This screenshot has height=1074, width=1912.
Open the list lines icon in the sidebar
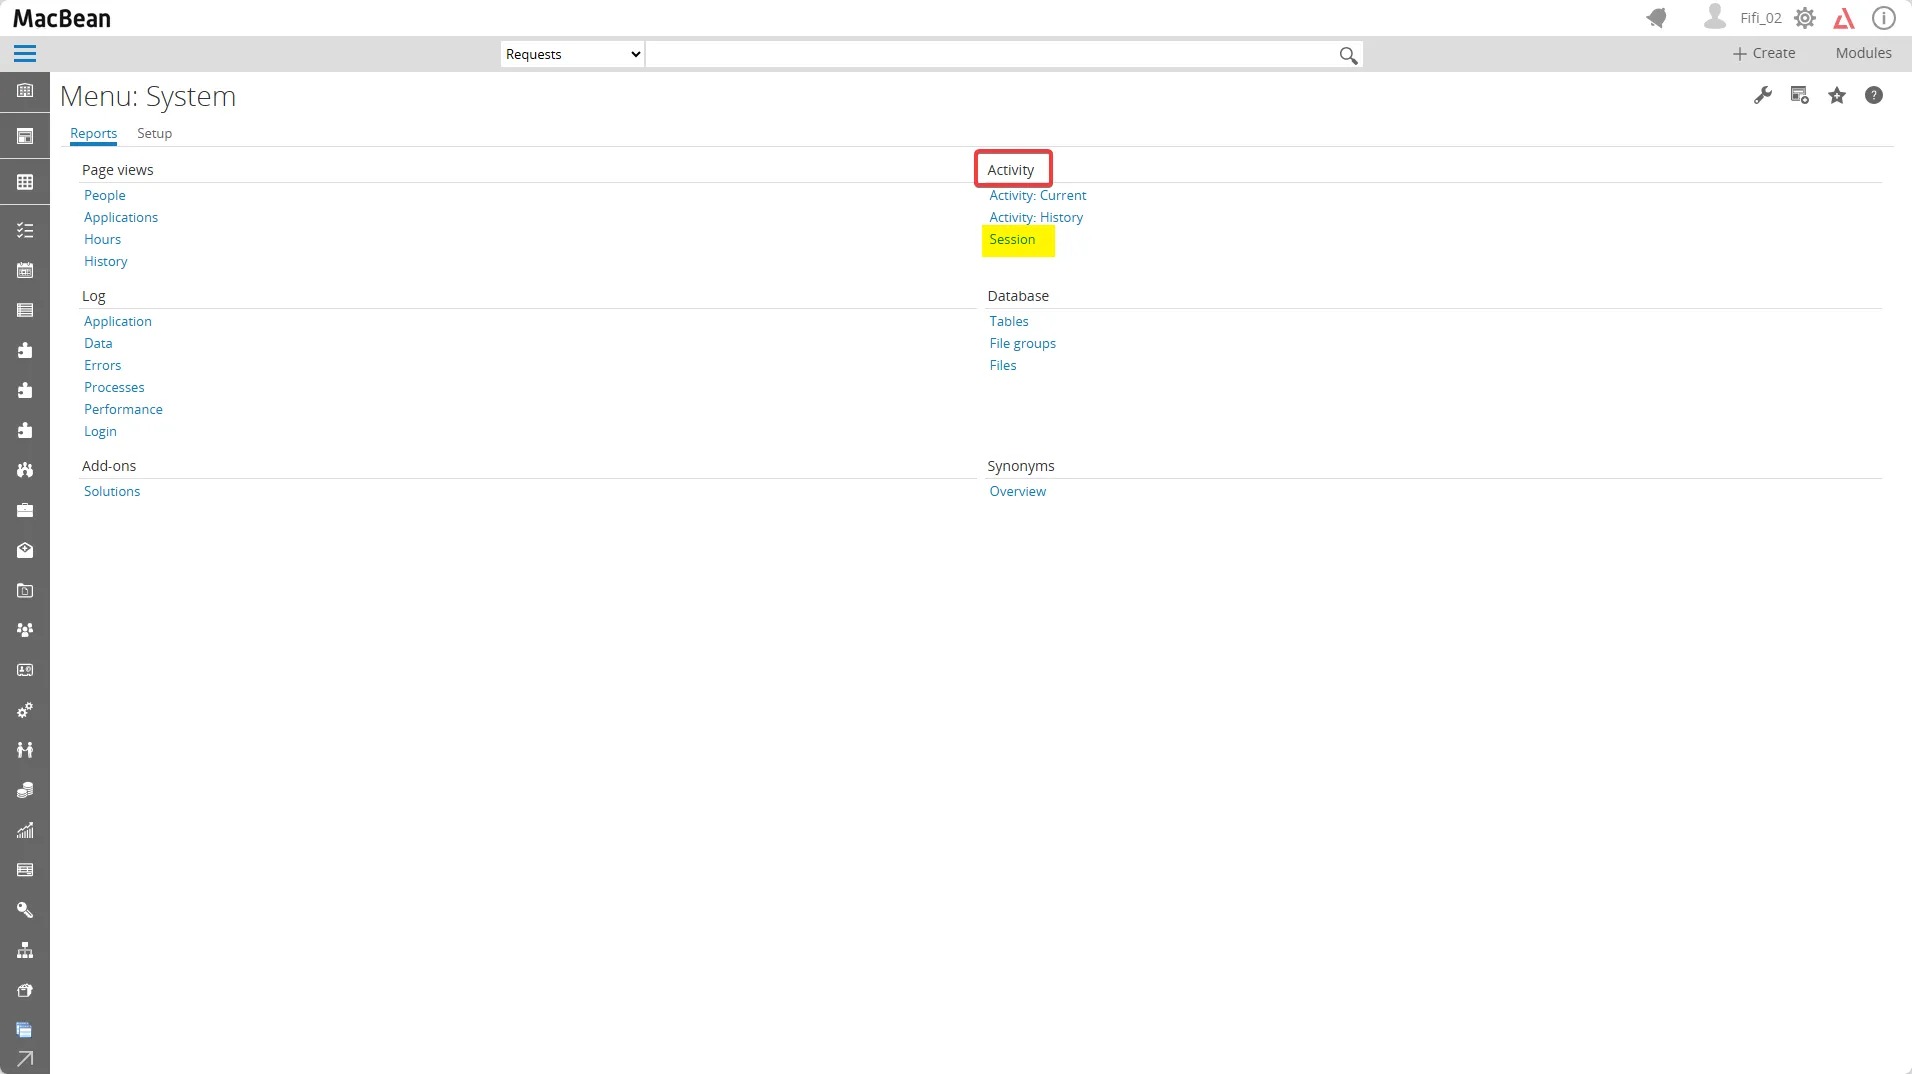[x=25, y=310]
